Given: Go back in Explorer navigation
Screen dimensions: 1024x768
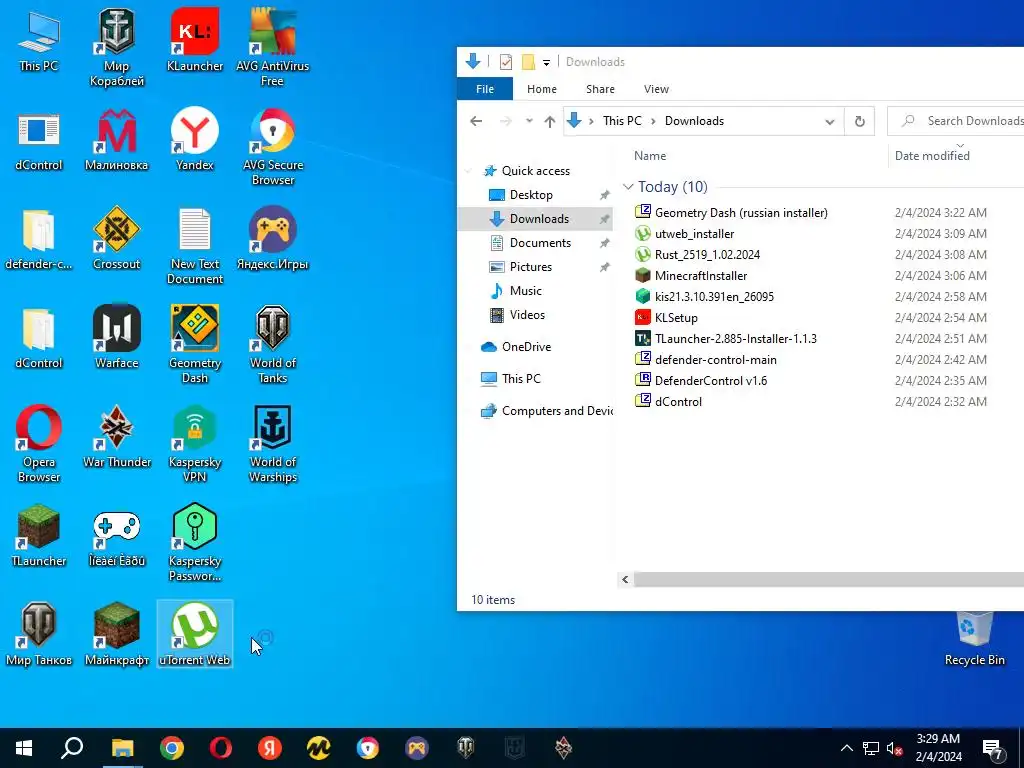Looking at the screenshot, I should (x=476, y=121).
